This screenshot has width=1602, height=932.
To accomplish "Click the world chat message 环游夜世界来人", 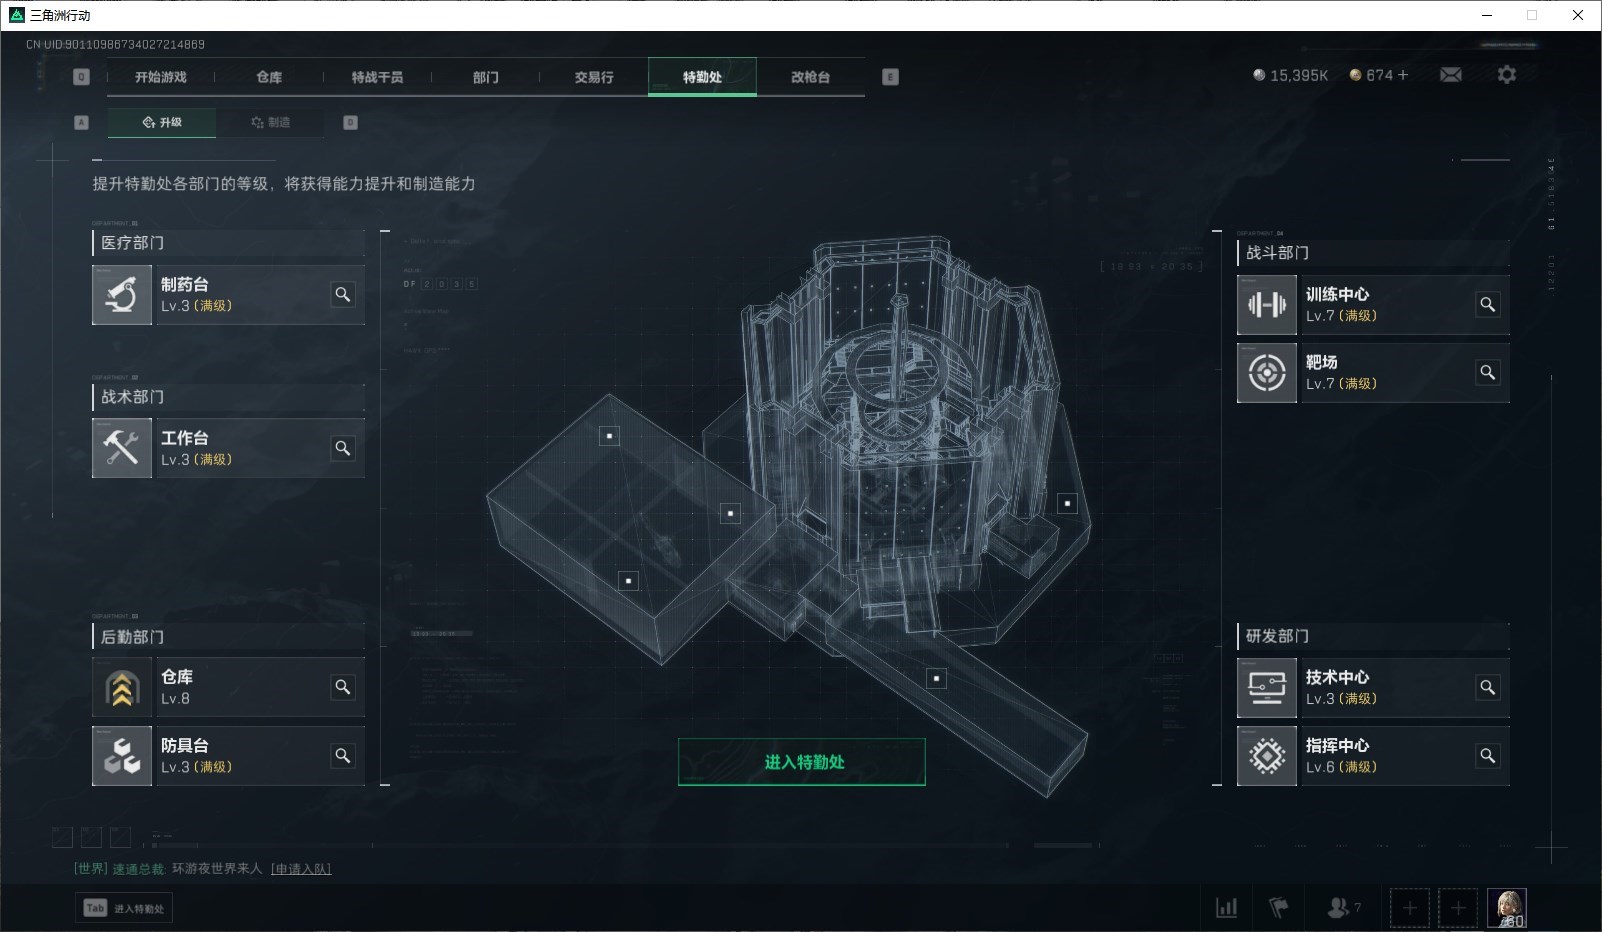I will 216,869.
